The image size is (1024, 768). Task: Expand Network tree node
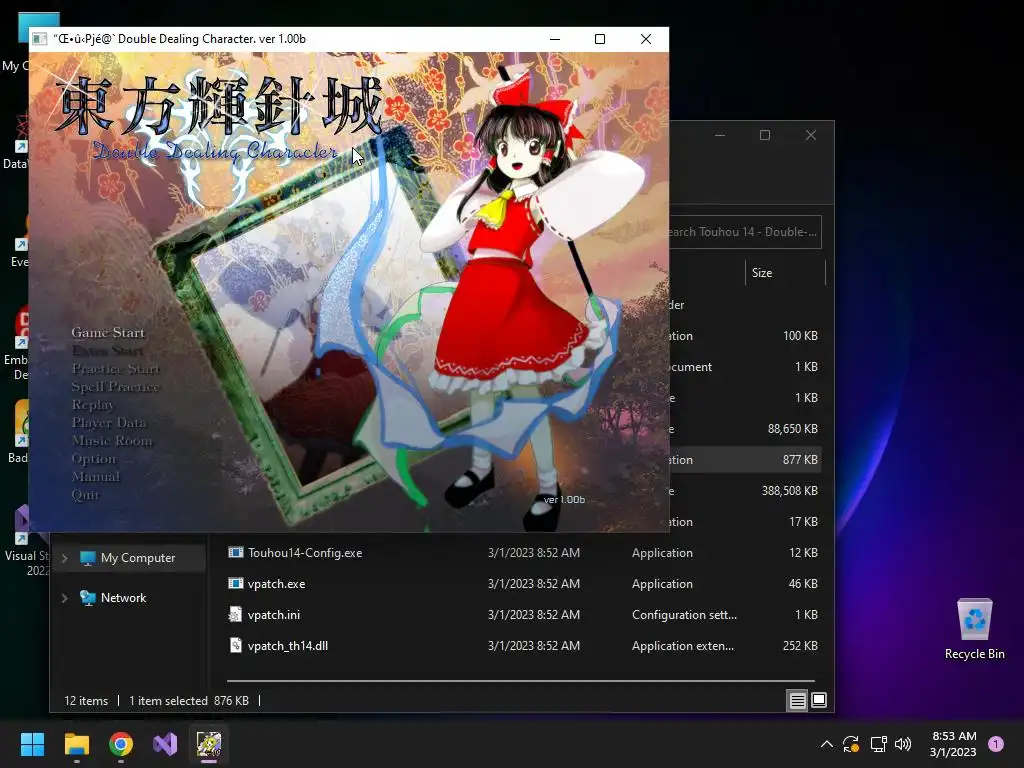[65, 598]
